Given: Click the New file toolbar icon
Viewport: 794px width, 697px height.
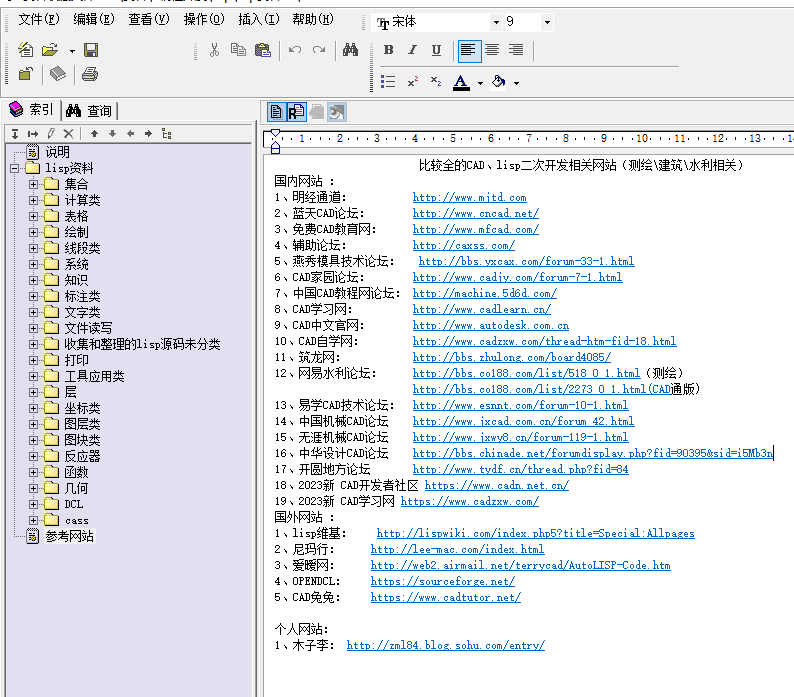Looking at the screenshot, I should coord(25,50).
